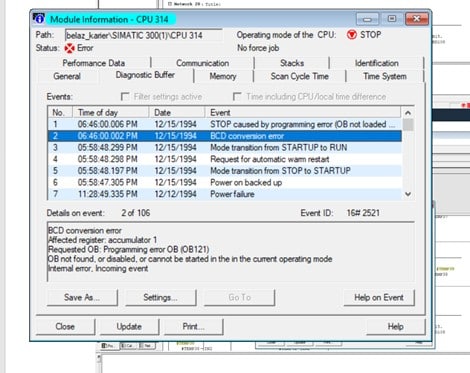
Task: Select event 7 Power failure
Action: (x=225, y=194)
